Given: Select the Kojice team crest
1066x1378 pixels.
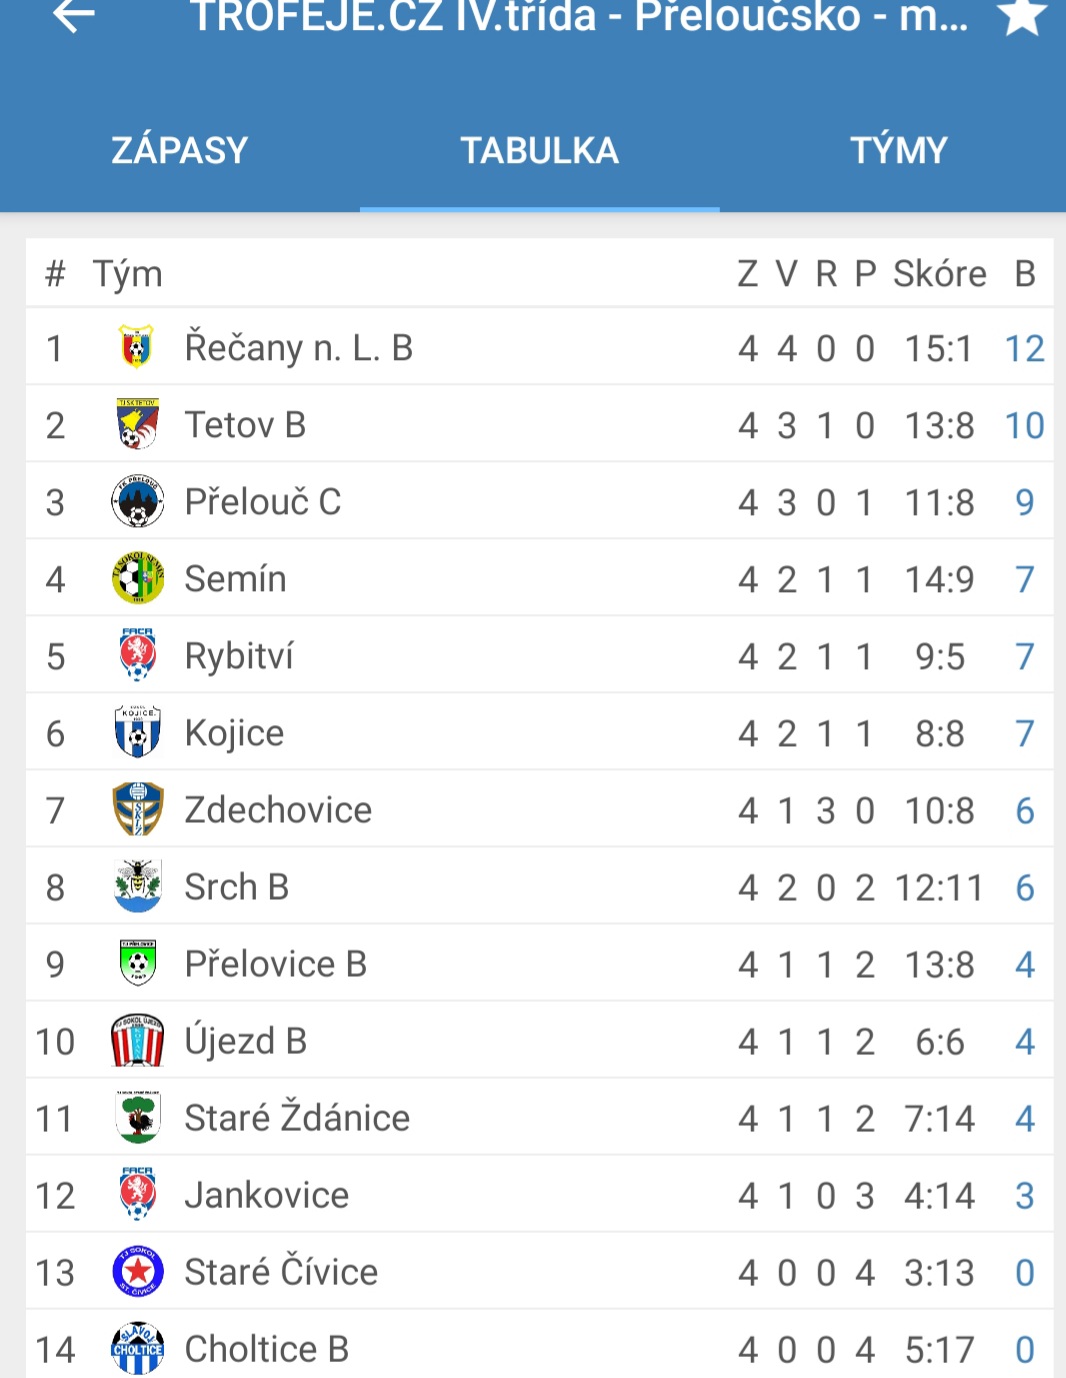Looking at the screenshot, I should pos(137,732).
